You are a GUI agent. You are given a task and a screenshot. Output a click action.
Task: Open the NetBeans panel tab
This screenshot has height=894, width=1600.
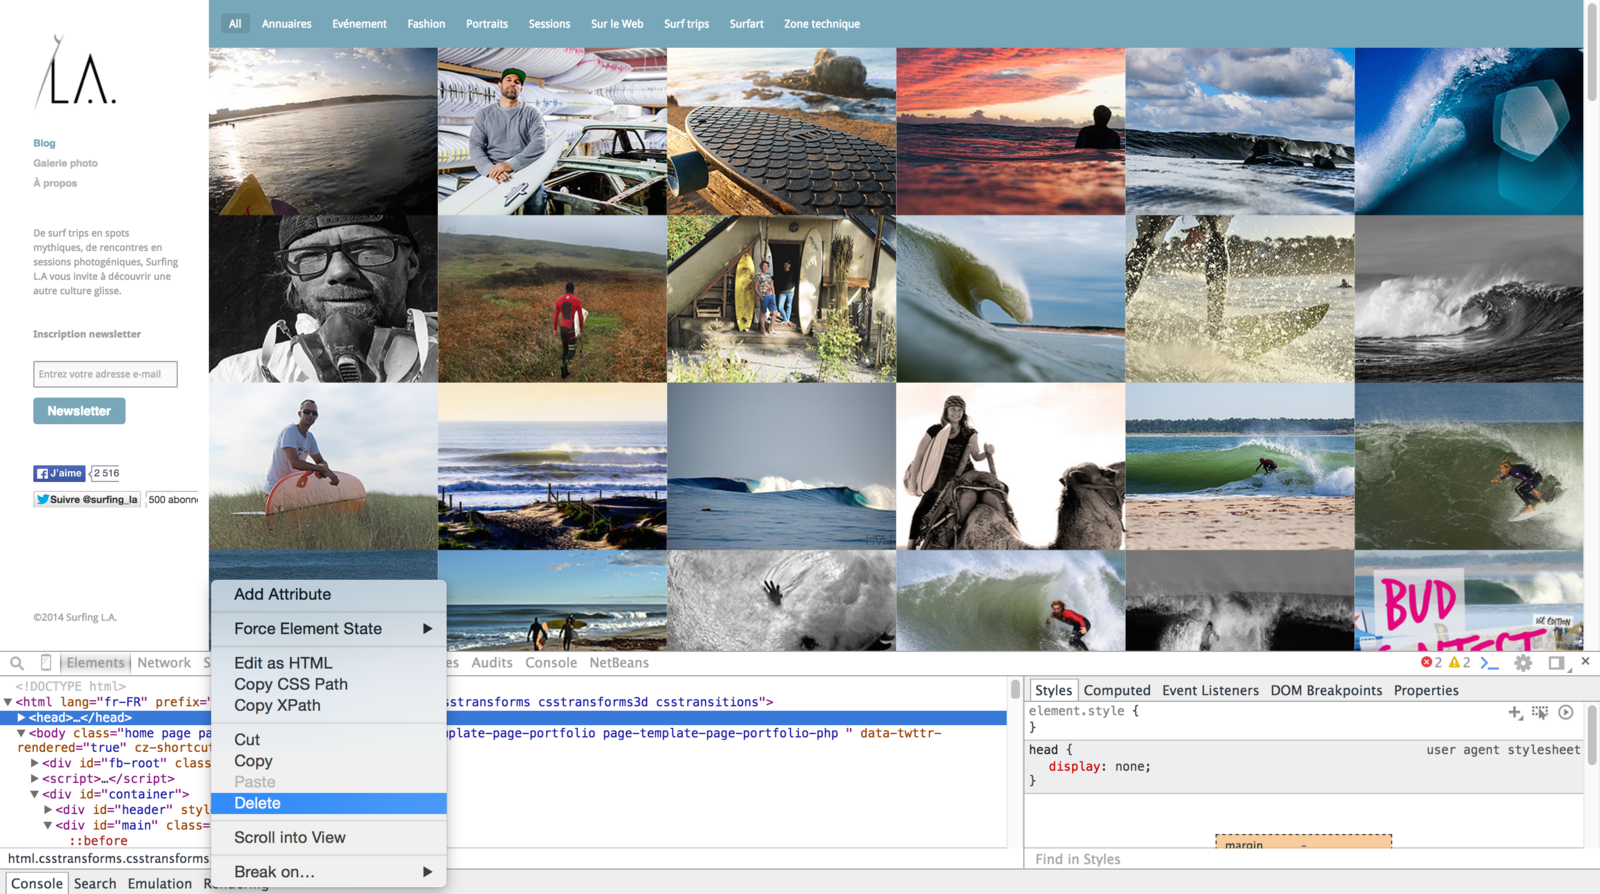click(619, 663)
